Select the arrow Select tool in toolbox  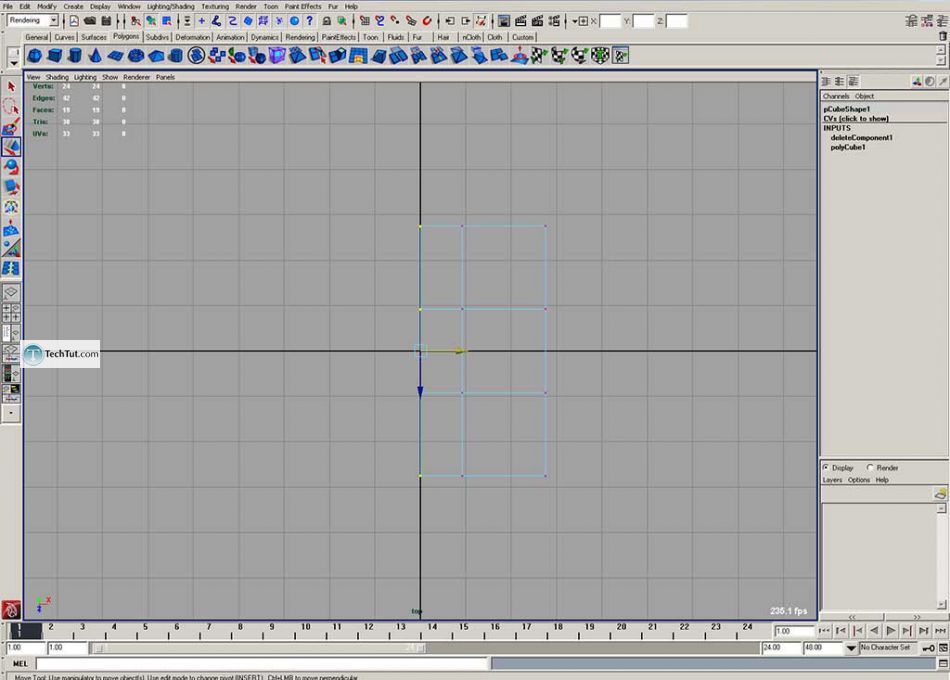pos(11,87)
